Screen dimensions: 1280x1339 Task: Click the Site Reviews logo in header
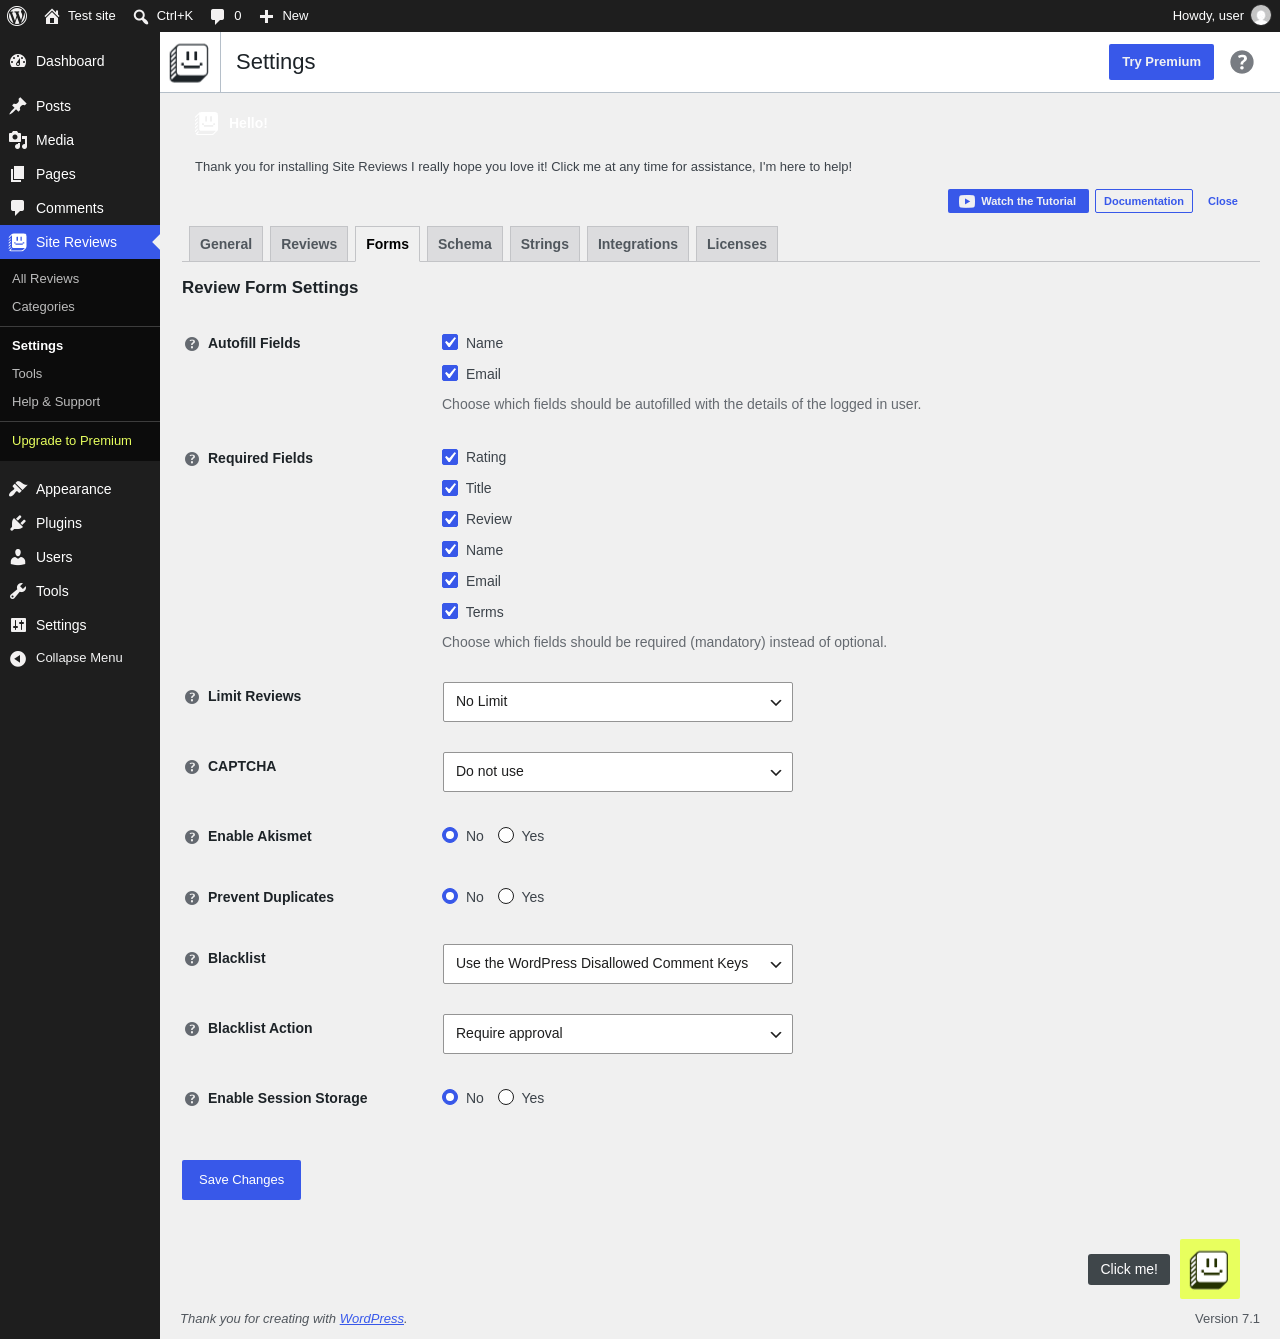pyautogui.click(x=189, y=62)
